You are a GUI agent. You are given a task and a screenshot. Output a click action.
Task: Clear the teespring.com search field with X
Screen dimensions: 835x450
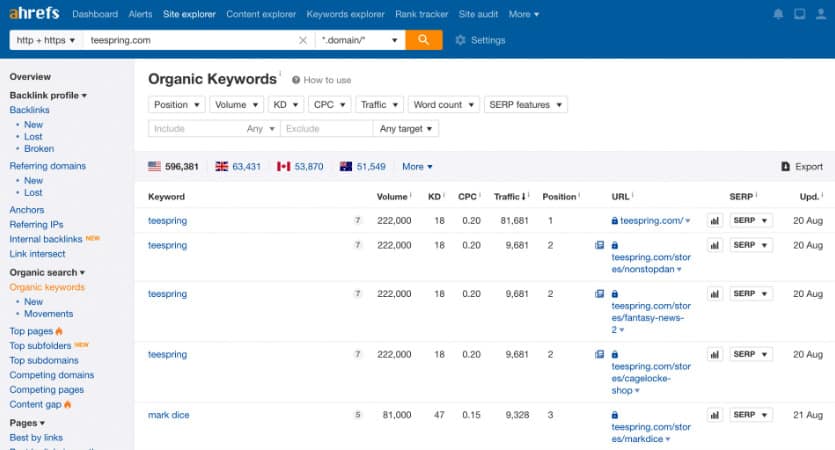[303, 40]
